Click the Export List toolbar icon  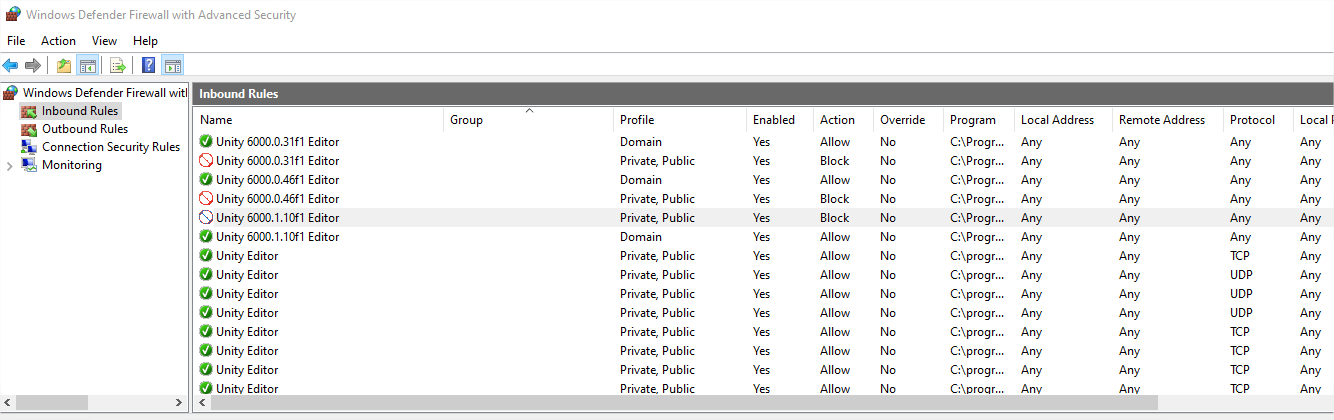point(118,66)
